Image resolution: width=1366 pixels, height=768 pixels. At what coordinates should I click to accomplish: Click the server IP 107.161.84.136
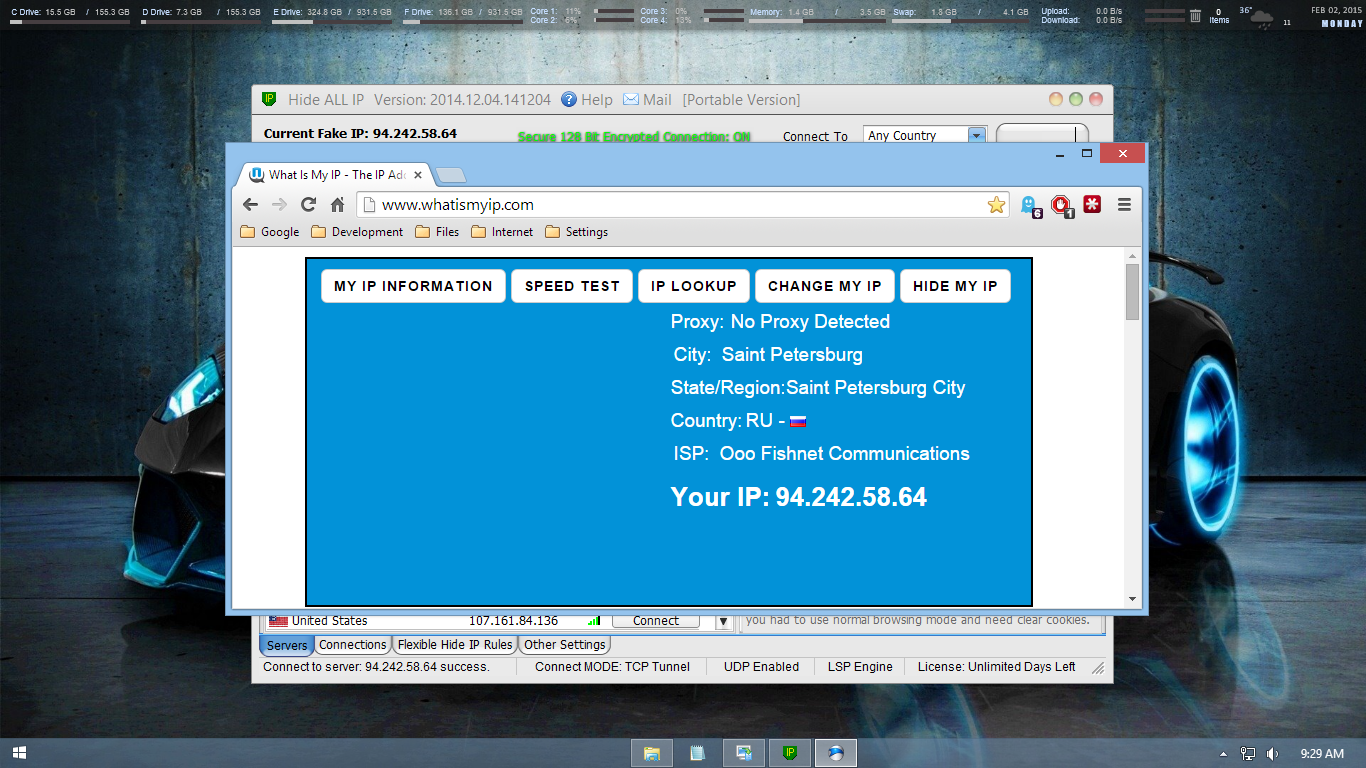coord(513,621)
